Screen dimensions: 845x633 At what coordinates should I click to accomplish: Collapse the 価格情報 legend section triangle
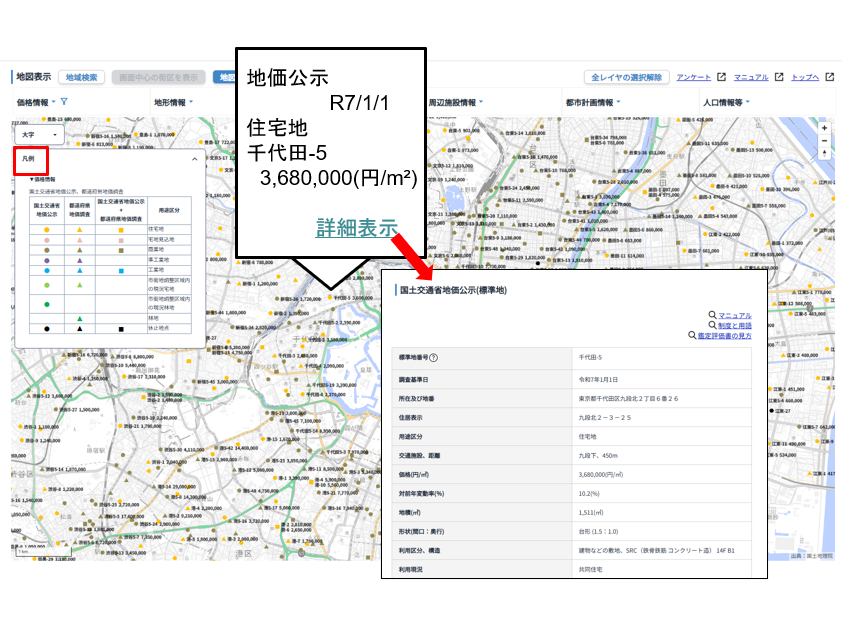click(31, 179)
